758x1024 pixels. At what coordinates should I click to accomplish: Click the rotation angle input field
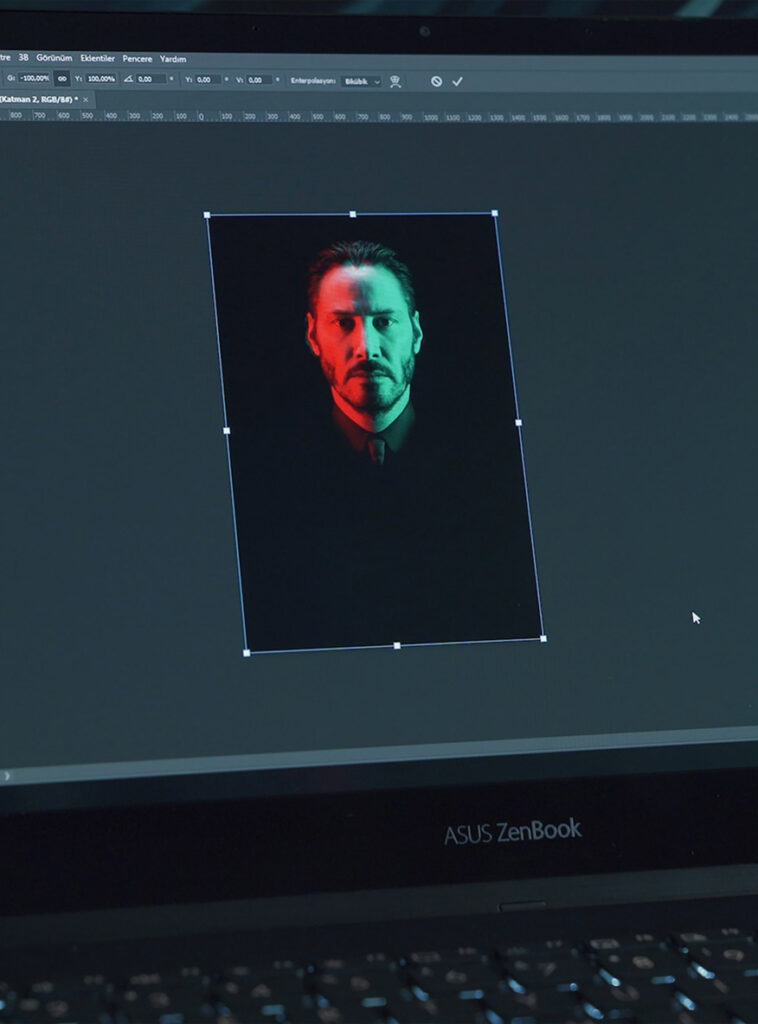coord(151,79)
